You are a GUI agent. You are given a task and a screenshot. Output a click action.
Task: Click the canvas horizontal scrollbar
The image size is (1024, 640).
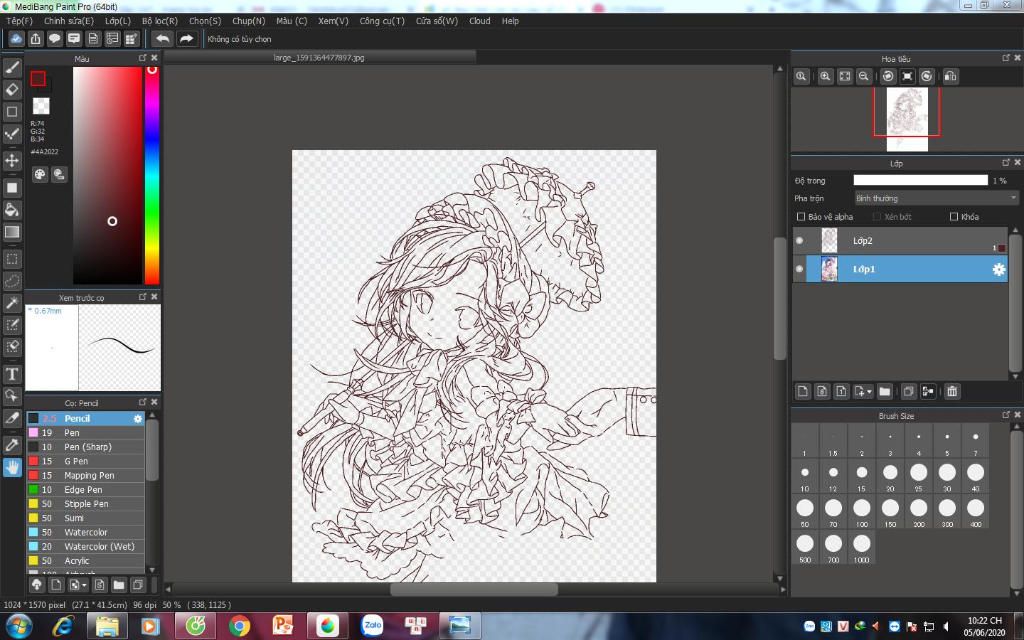[474, 589]
